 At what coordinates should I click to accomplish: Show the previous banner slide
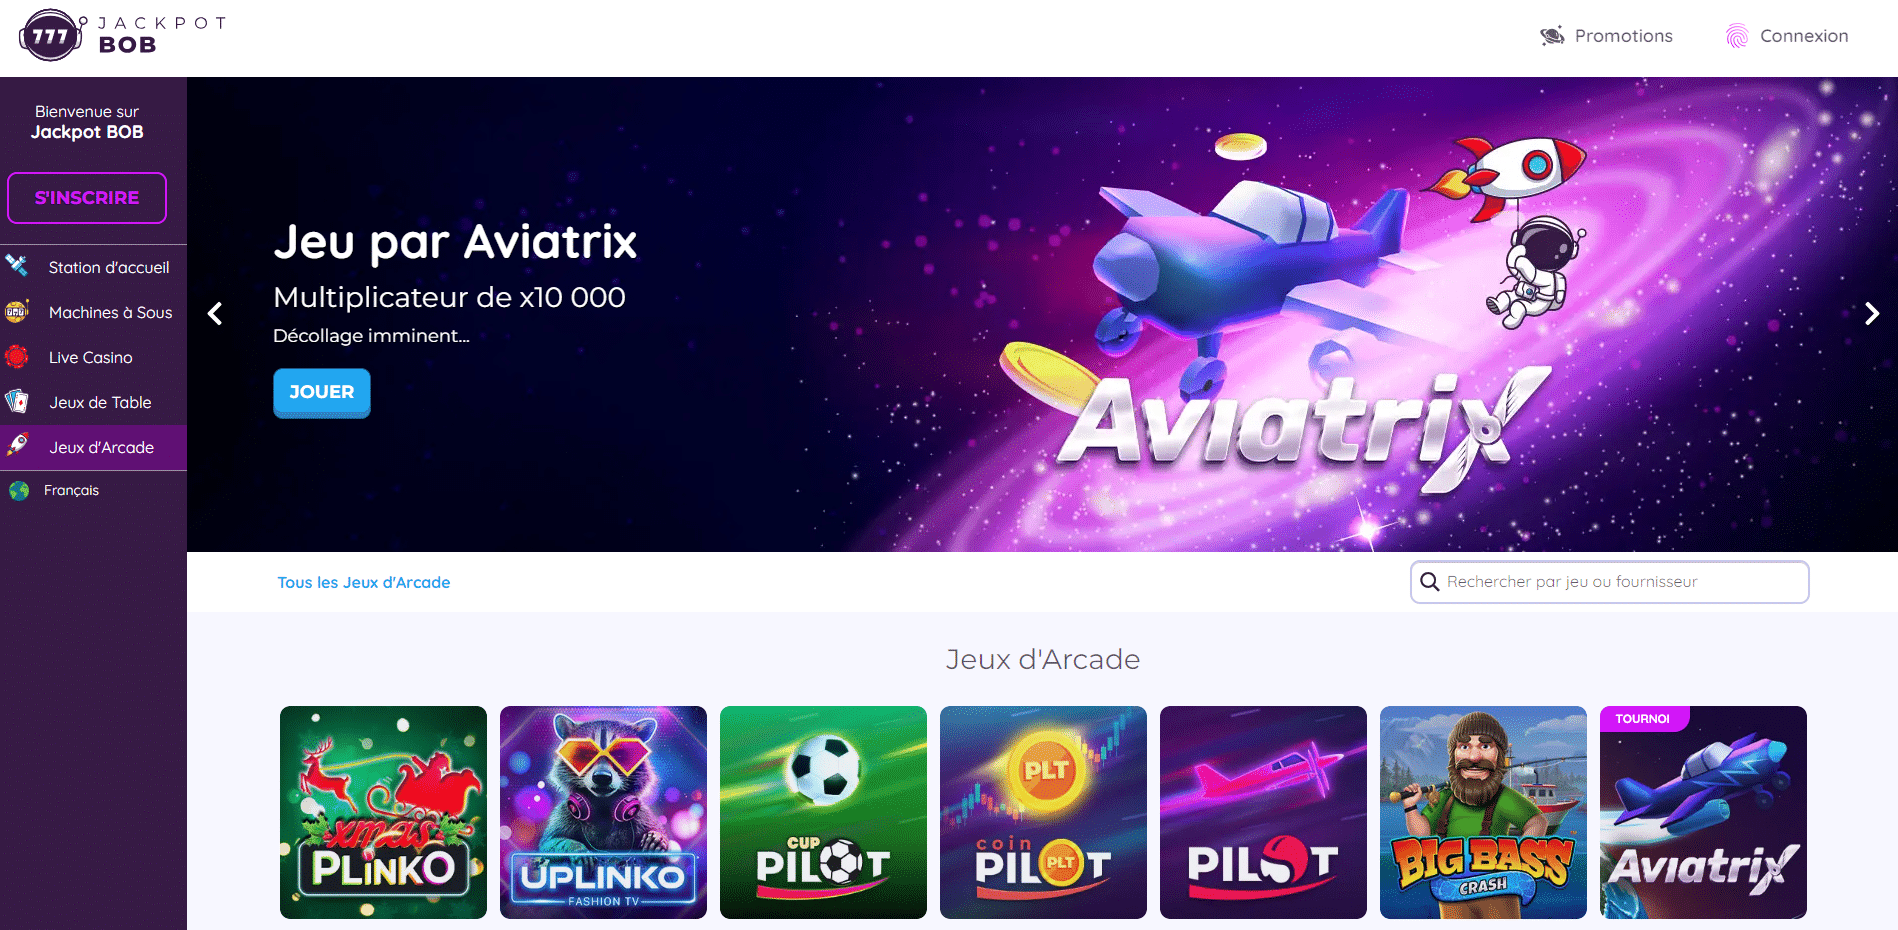coord(215,314)
